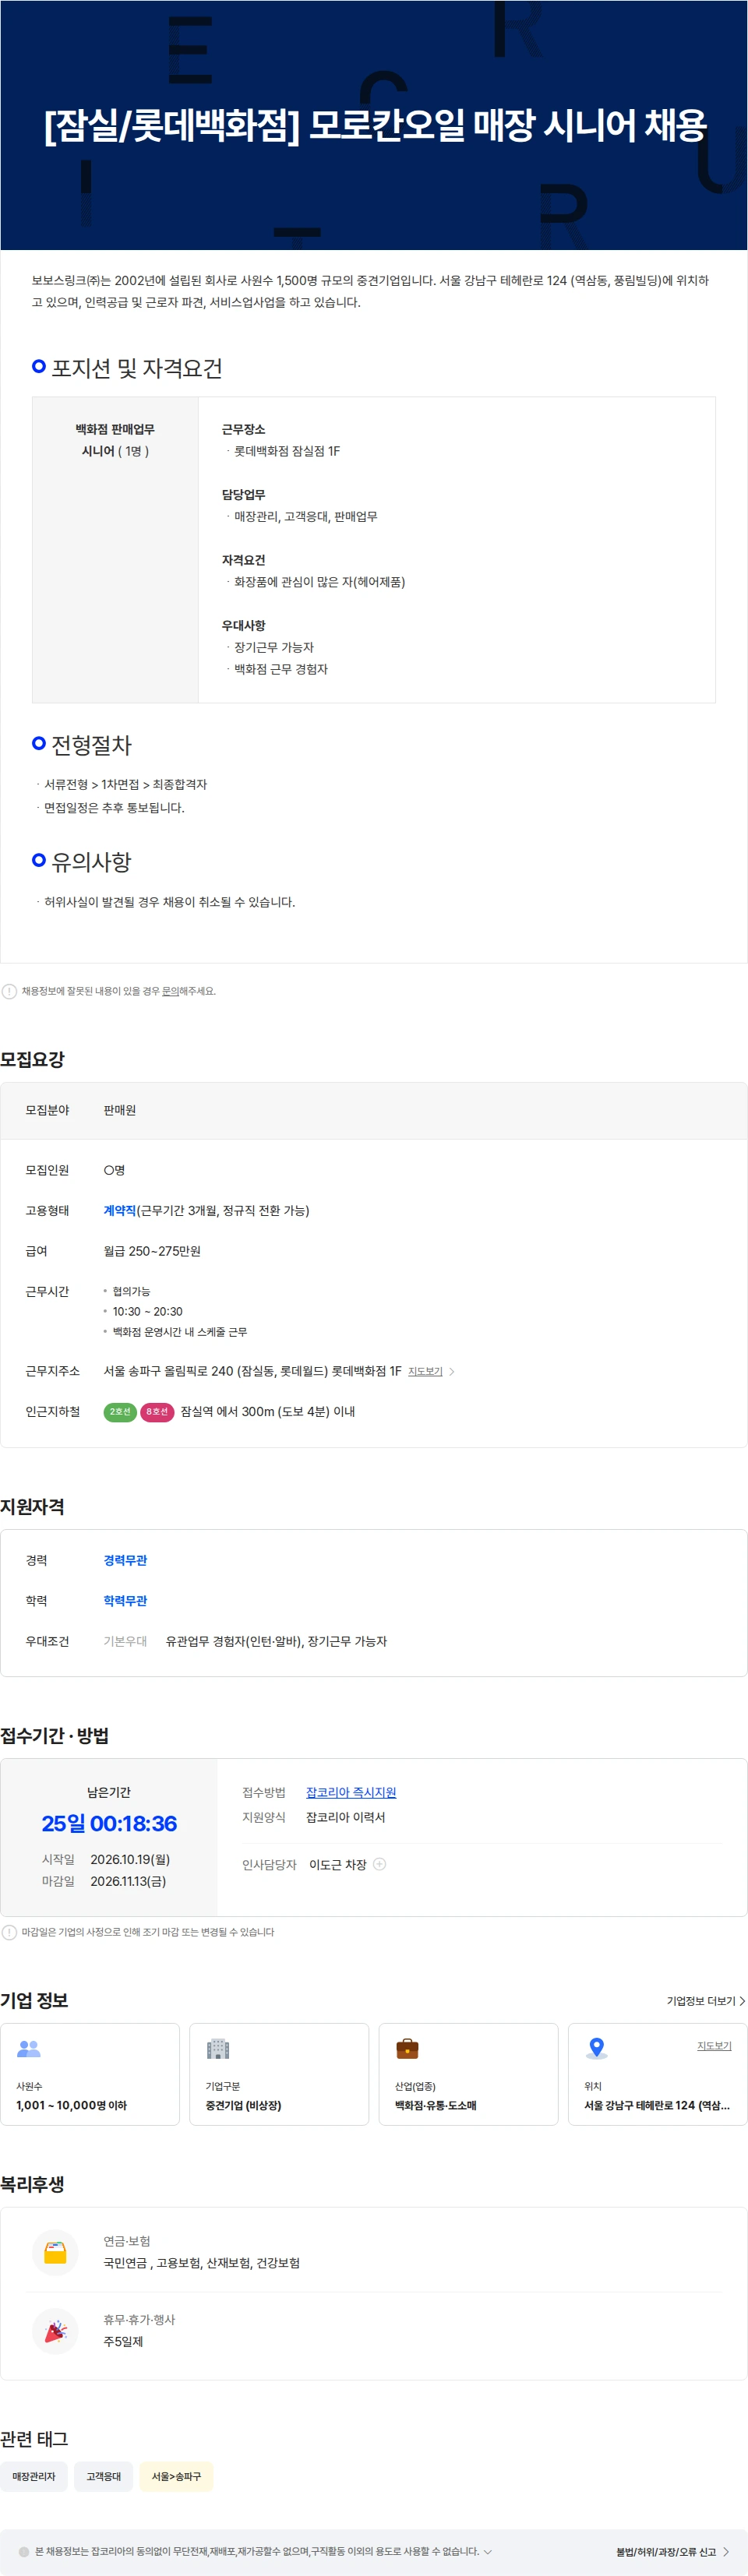Viewport: 748px width, 2576px height.
Task: Click the info icon beside 마감일 notice
Action: [9, 1932]
